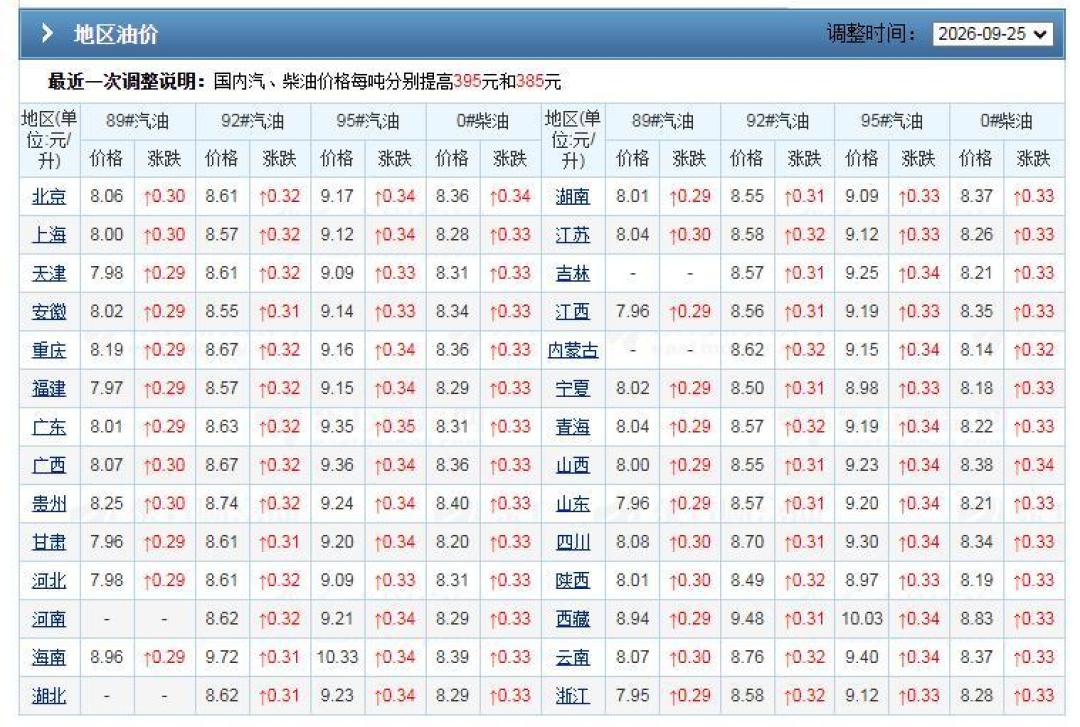Open the 浙江 region link
Image resolution: width=1080 pixels, height=727 pixels.
pos(572,695)
